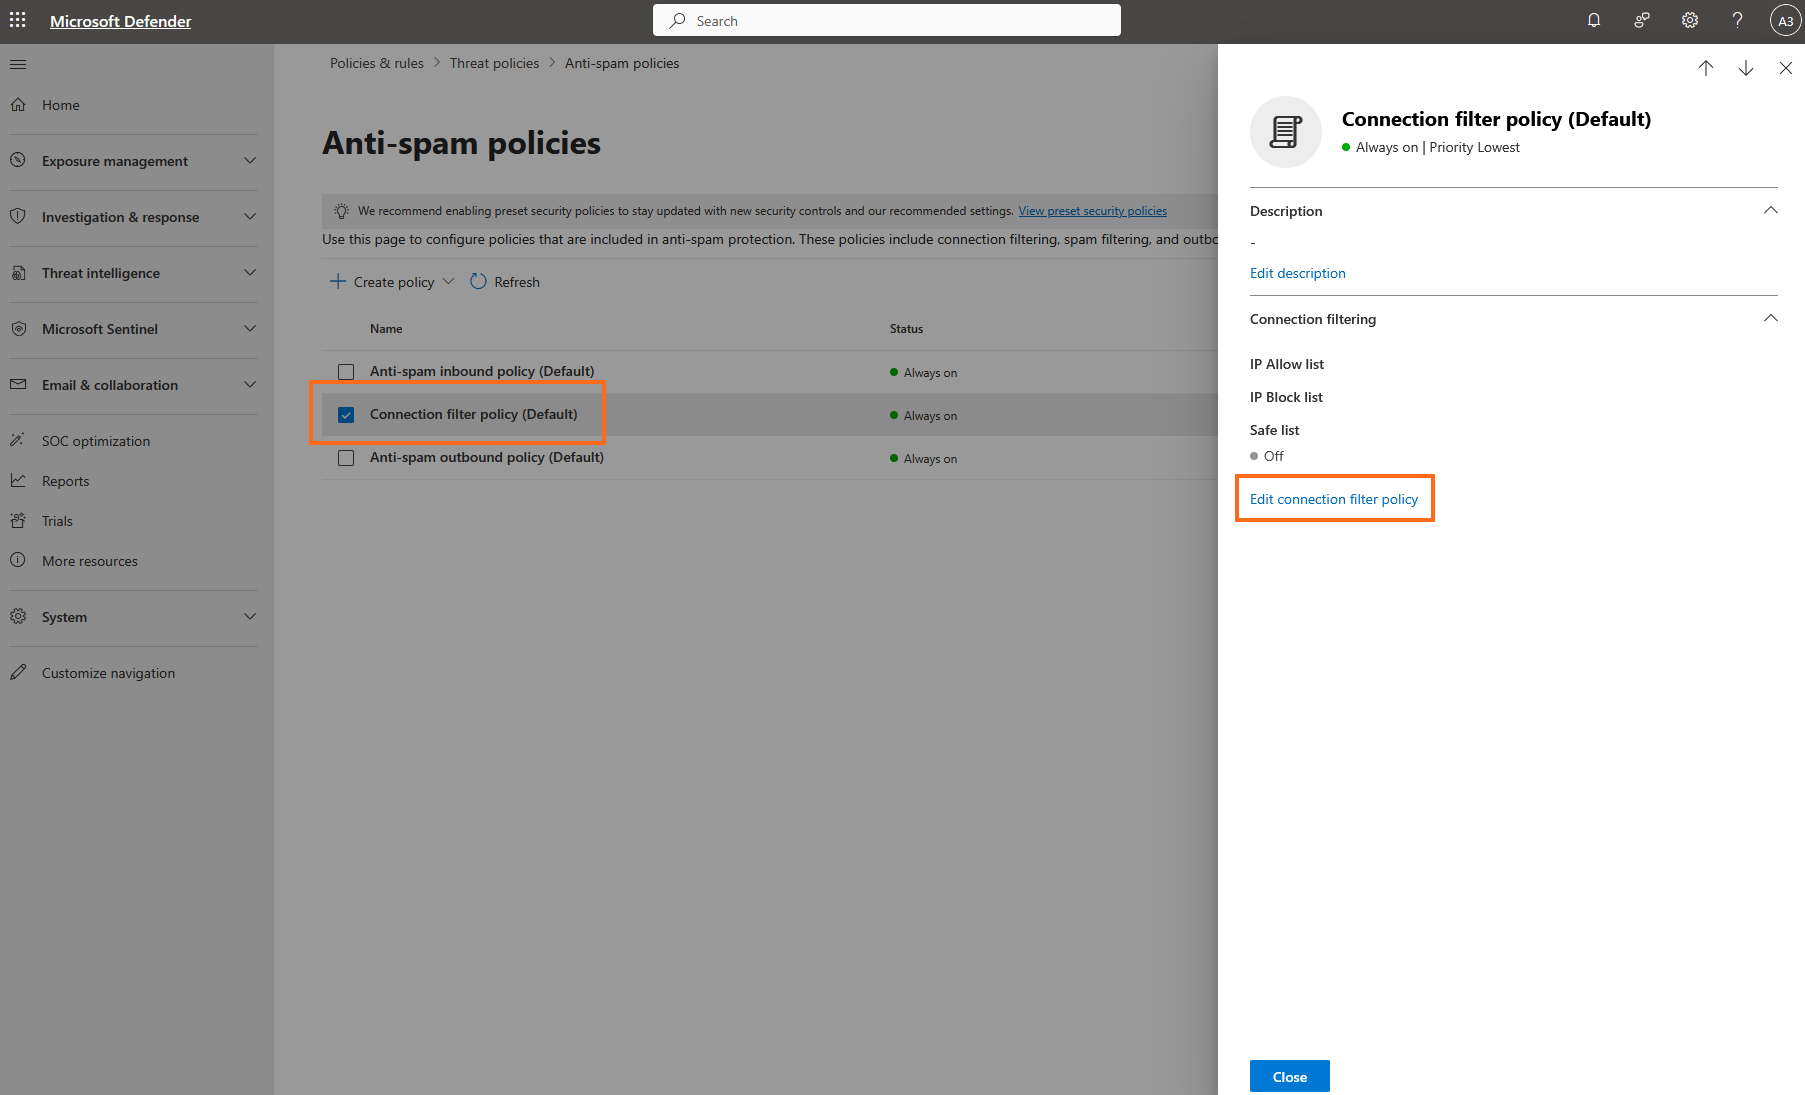Screen dimensions: 1805x1095
Task: Check the Anti-spam inbound policy checkbox
Action: [346, 372]
